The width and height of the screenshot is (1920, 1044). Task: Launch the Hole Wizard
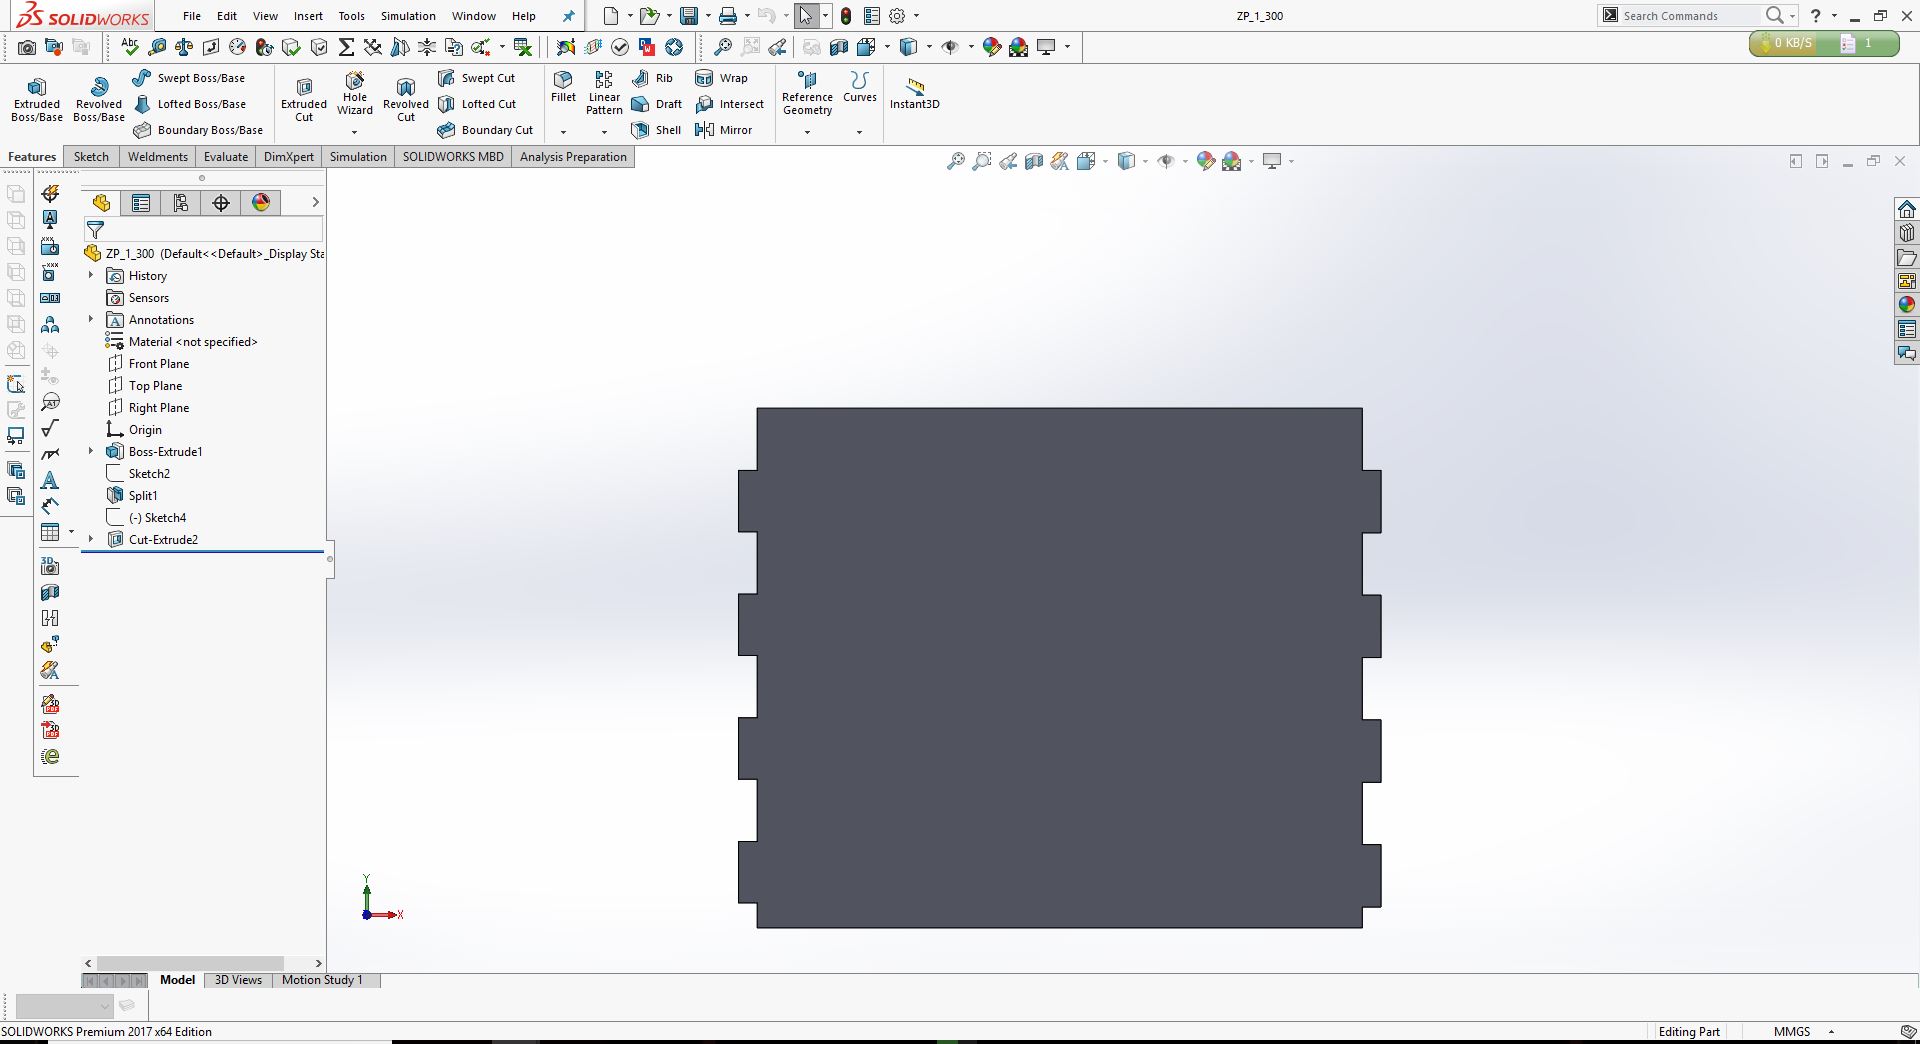[355, 93]
